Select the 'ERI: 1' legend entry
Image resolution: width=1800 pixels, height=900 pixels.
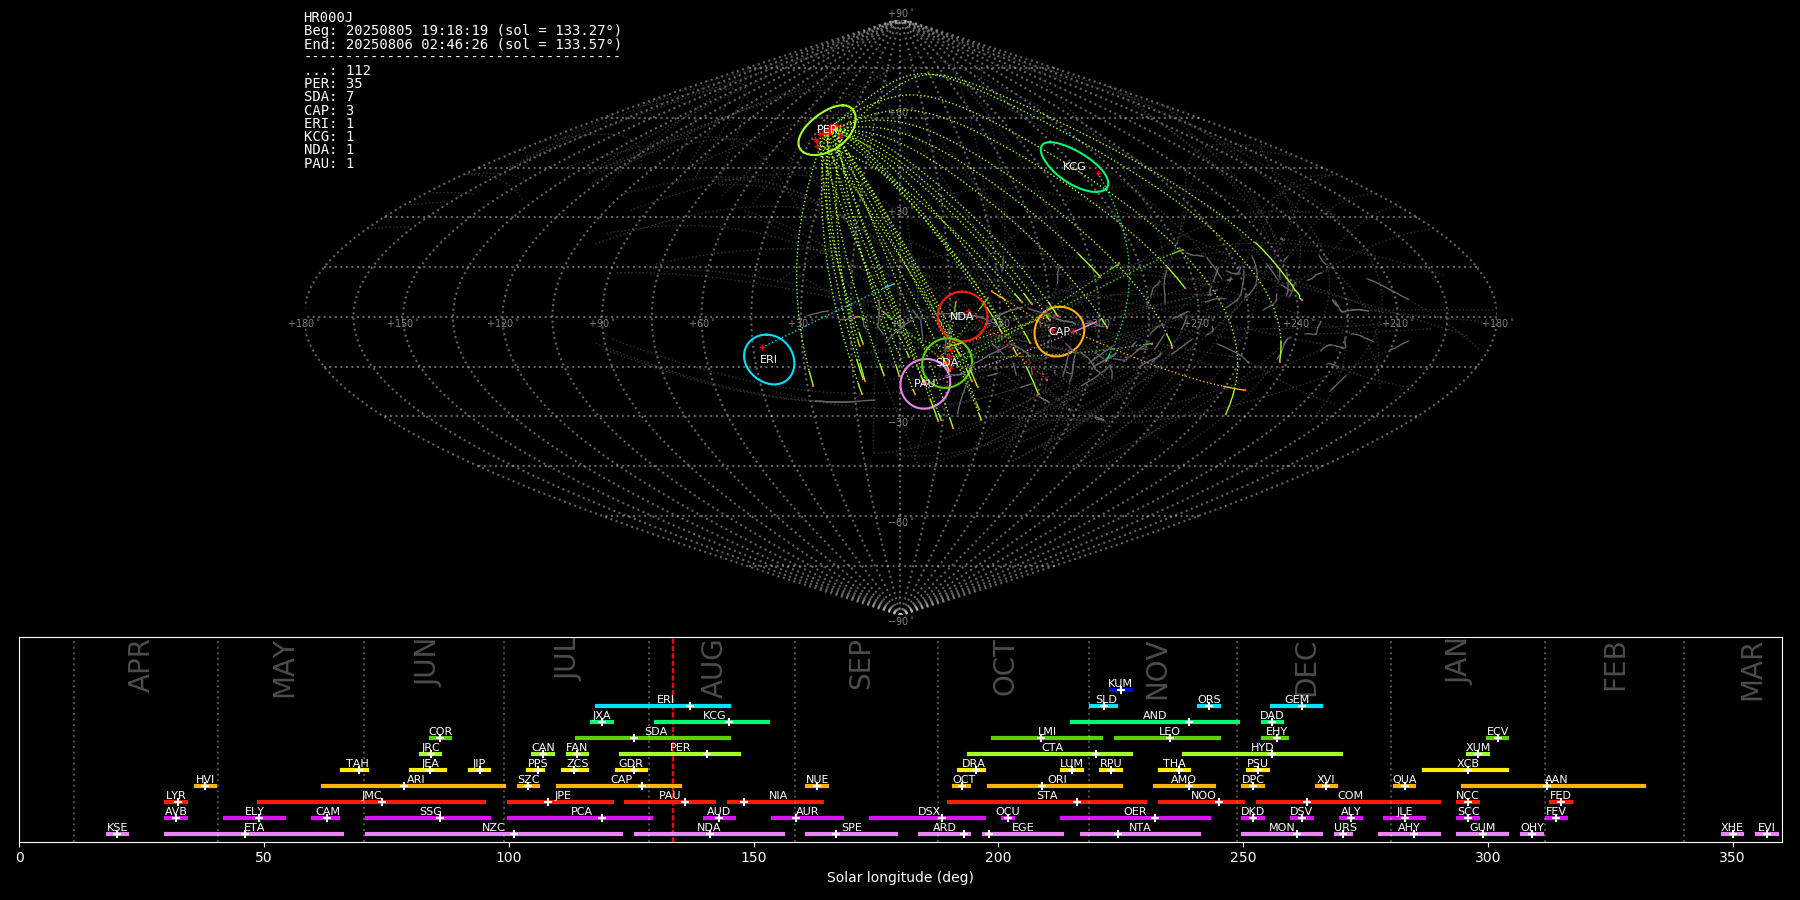(329, 124)
